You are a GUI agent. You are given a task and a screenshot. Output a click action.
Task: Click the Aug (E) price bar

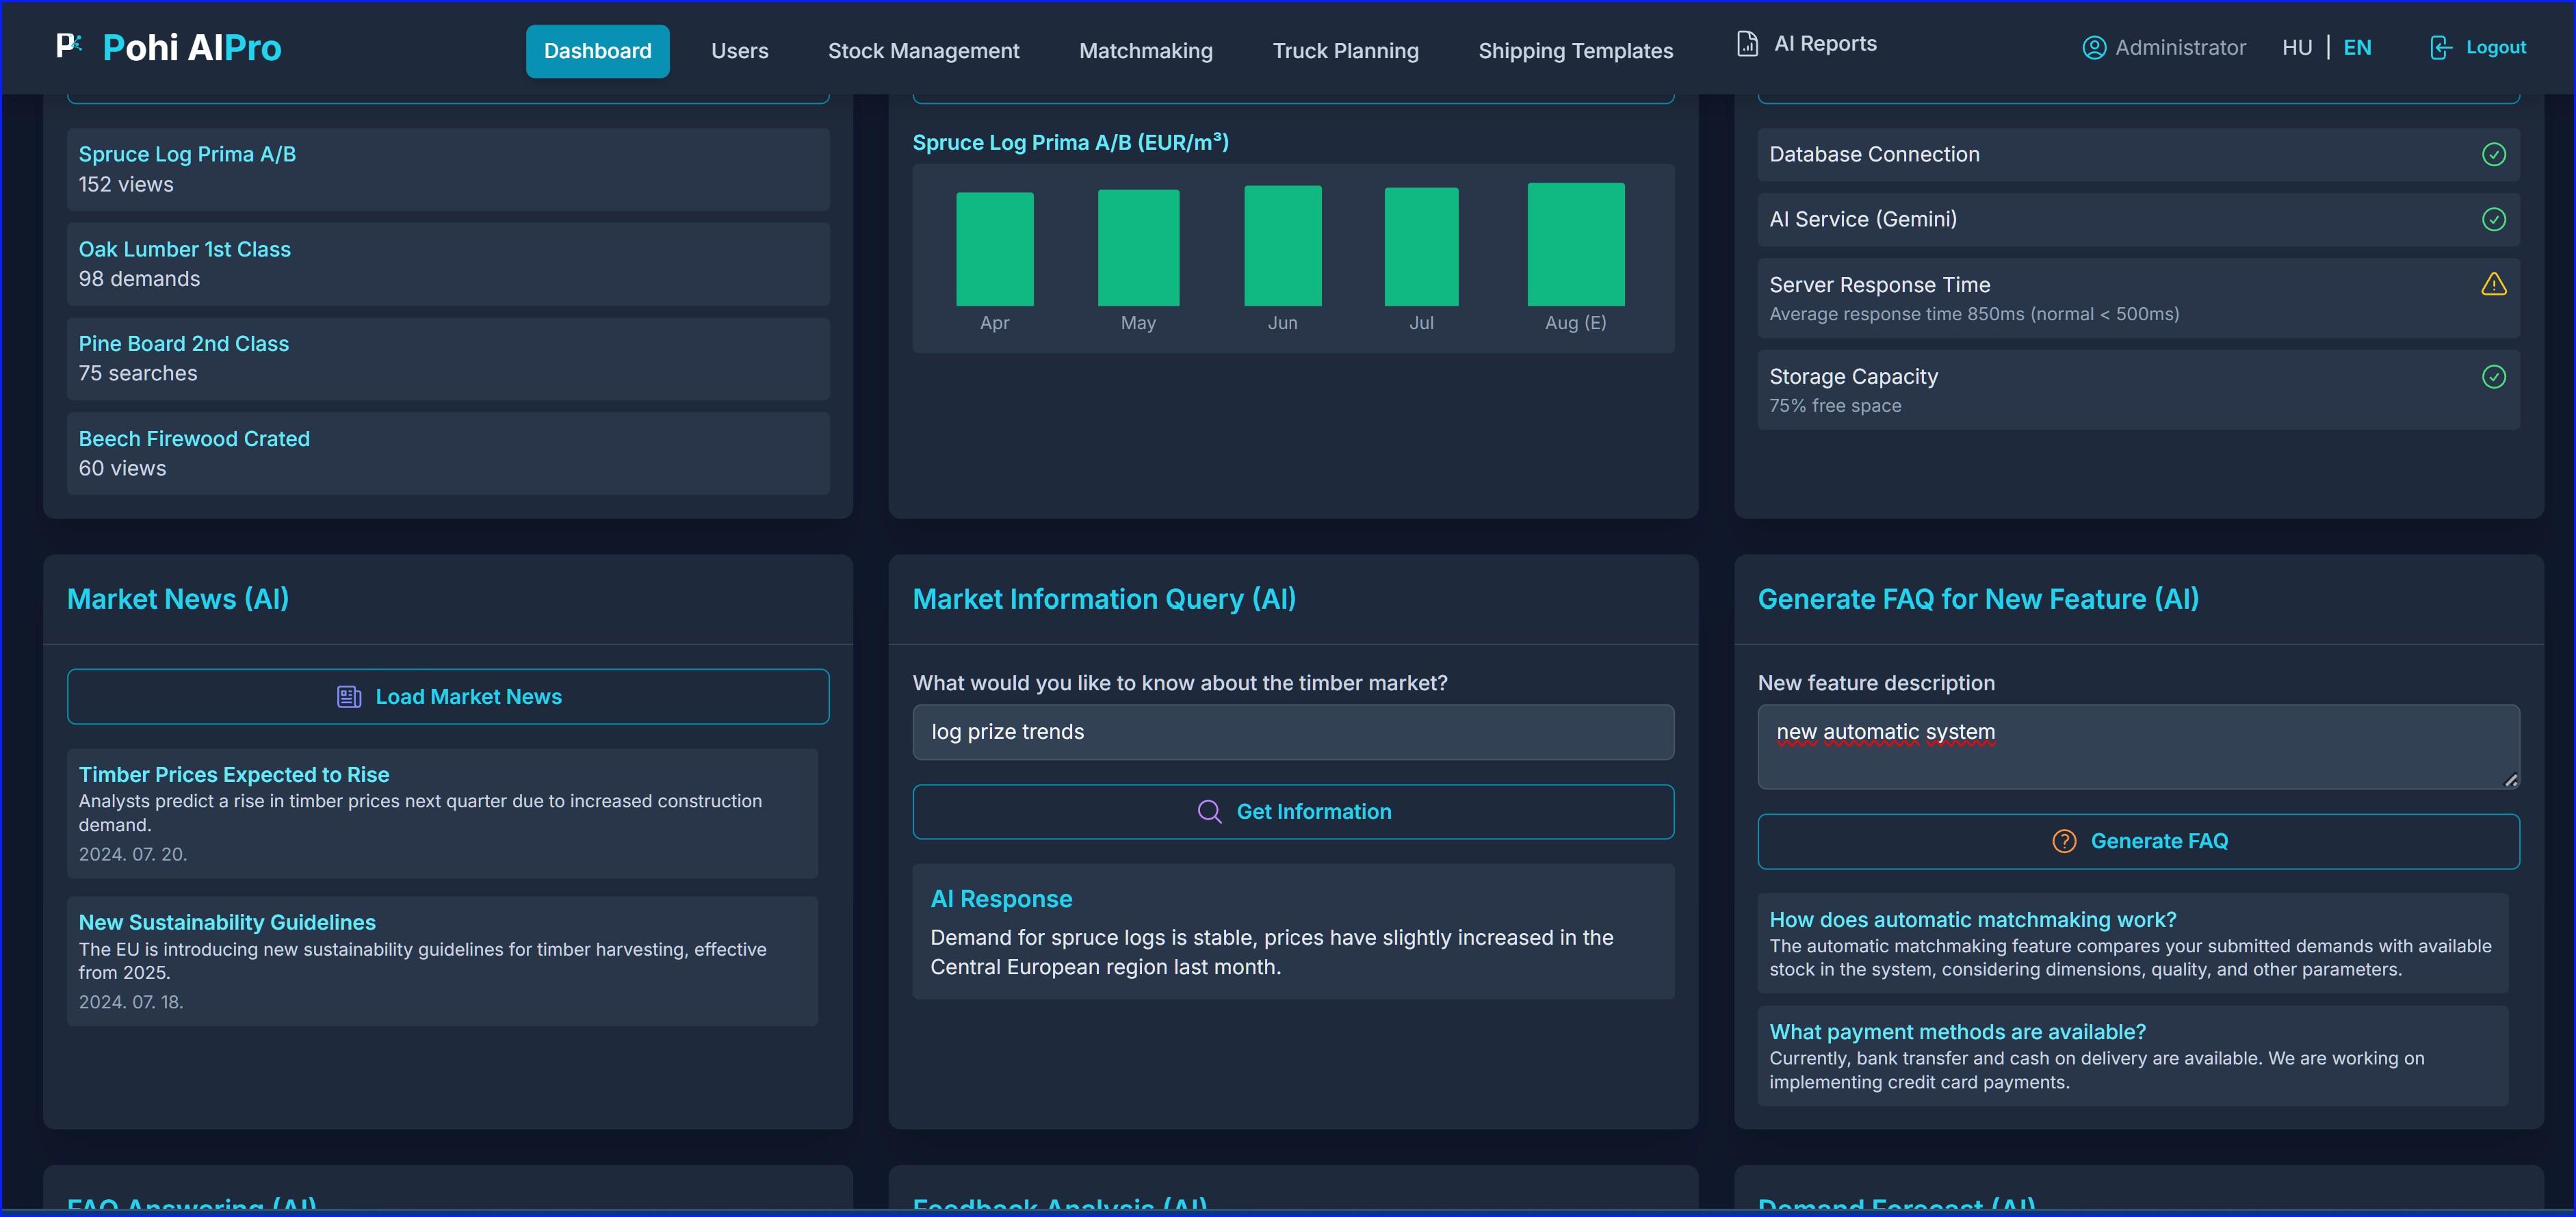click(x=1575, y=245)
